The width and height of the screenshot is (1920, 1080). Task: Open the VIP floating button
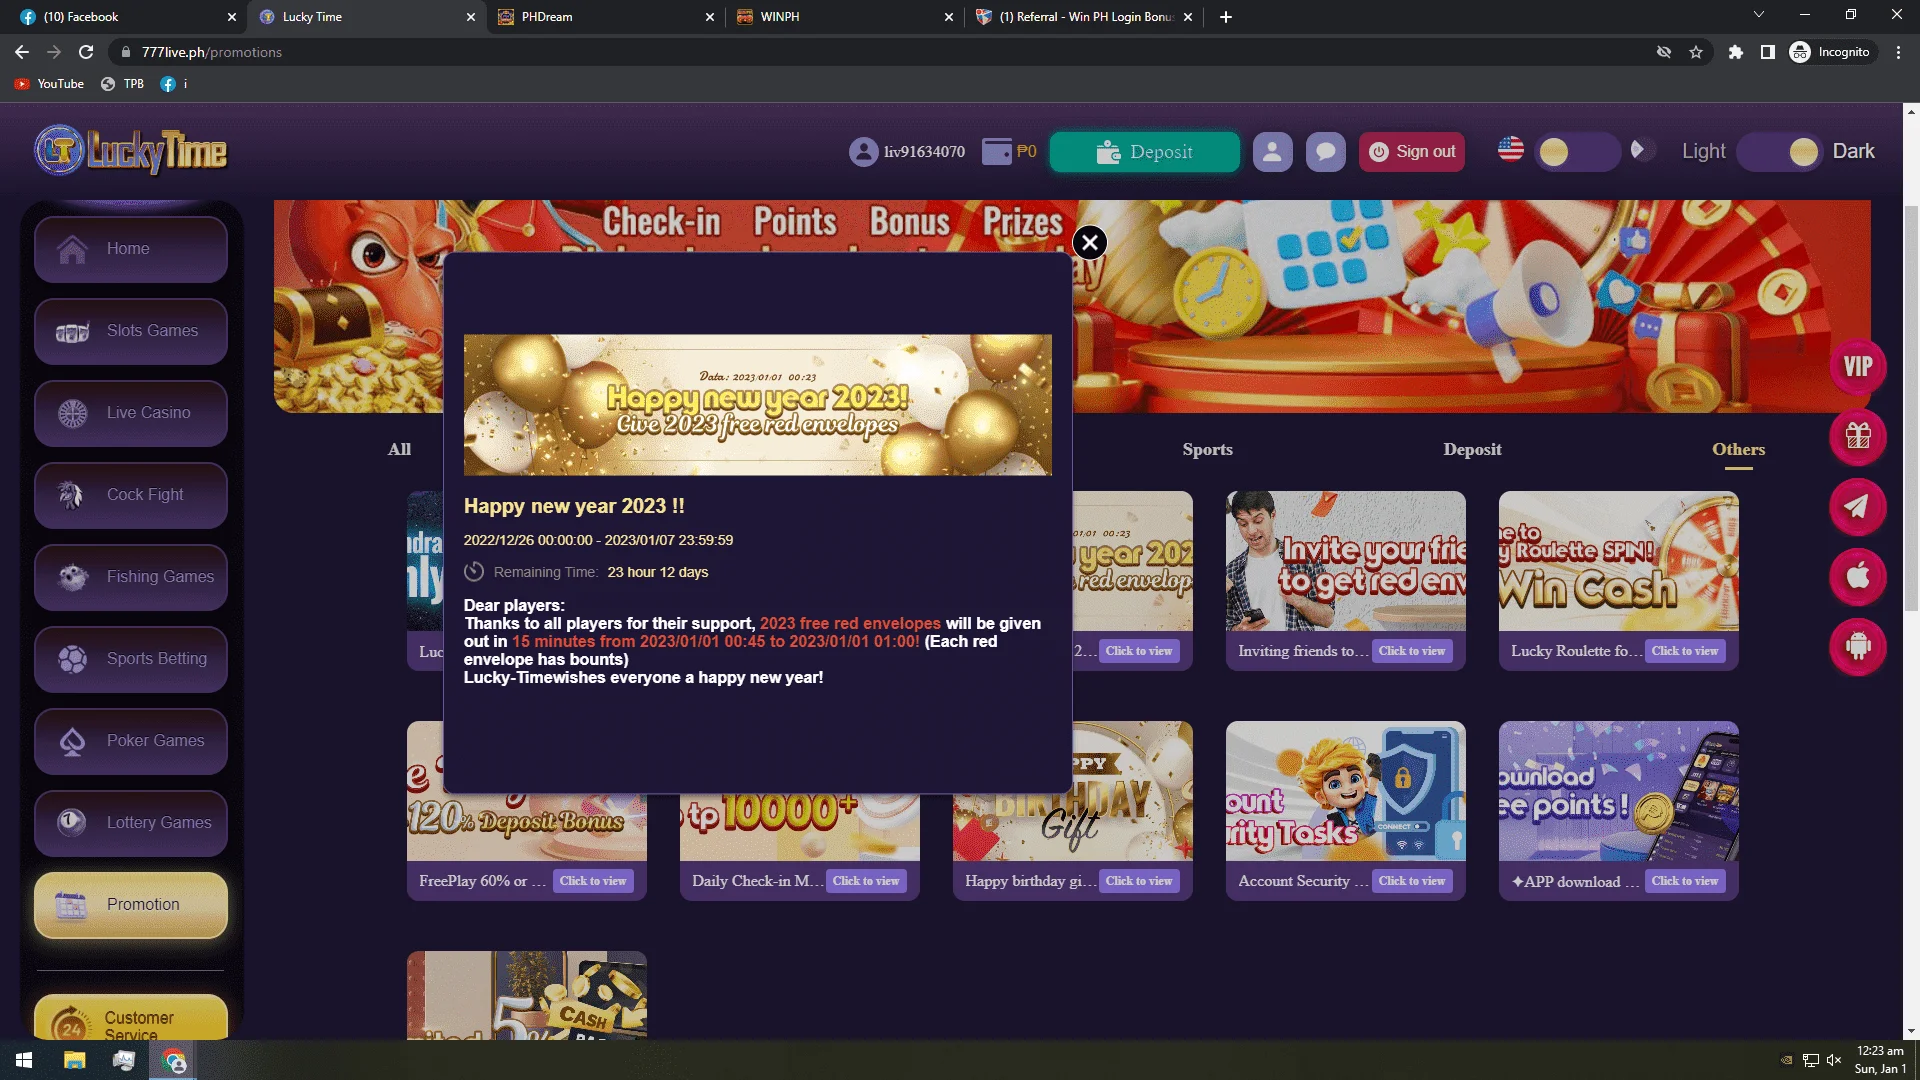pos(1858,367)
